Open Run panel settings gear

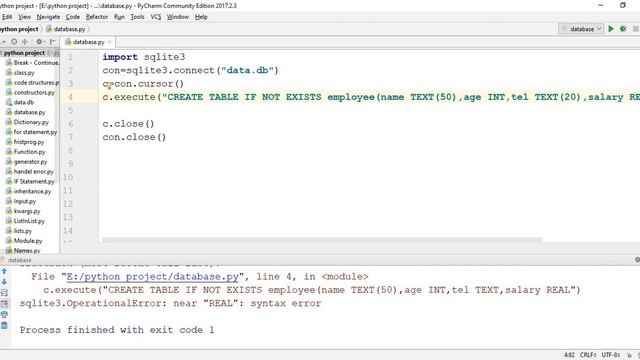tap(637, 260)
